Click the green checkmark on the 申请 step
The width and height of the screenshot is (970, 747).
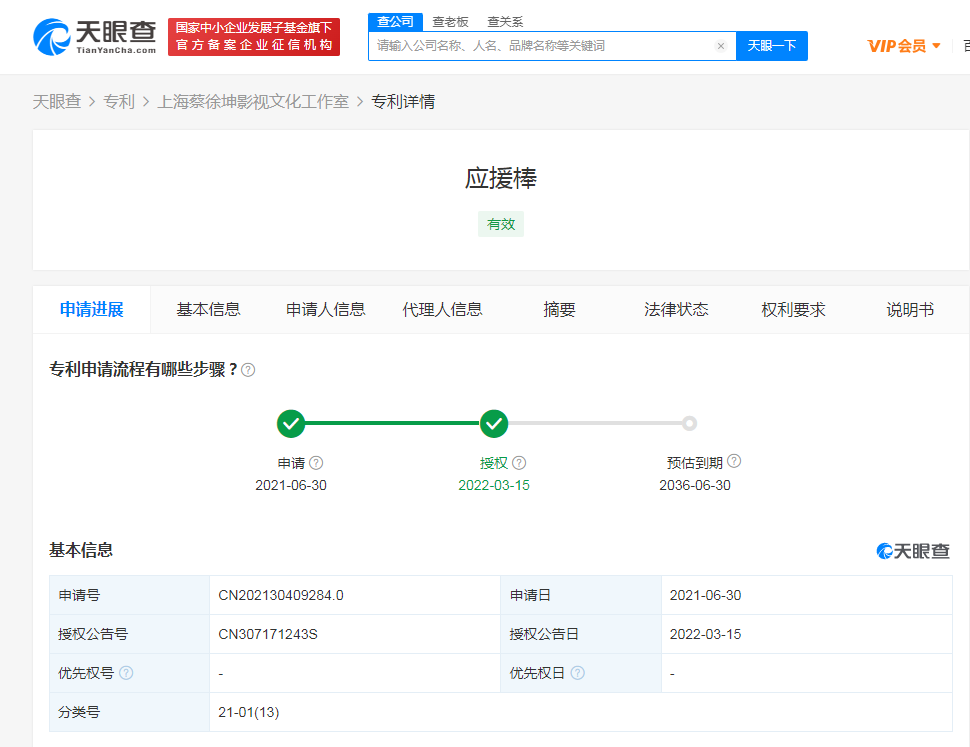291,424
